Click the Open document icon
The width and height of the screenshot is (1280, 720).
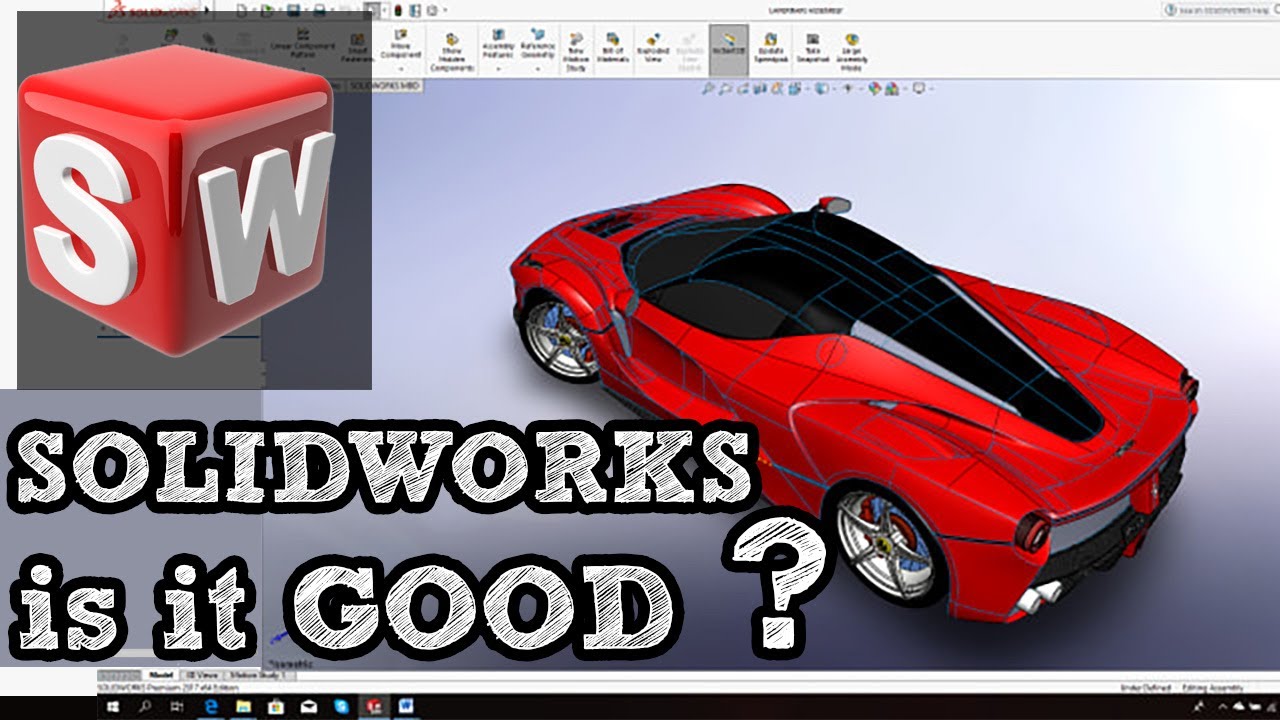(267, 10)
